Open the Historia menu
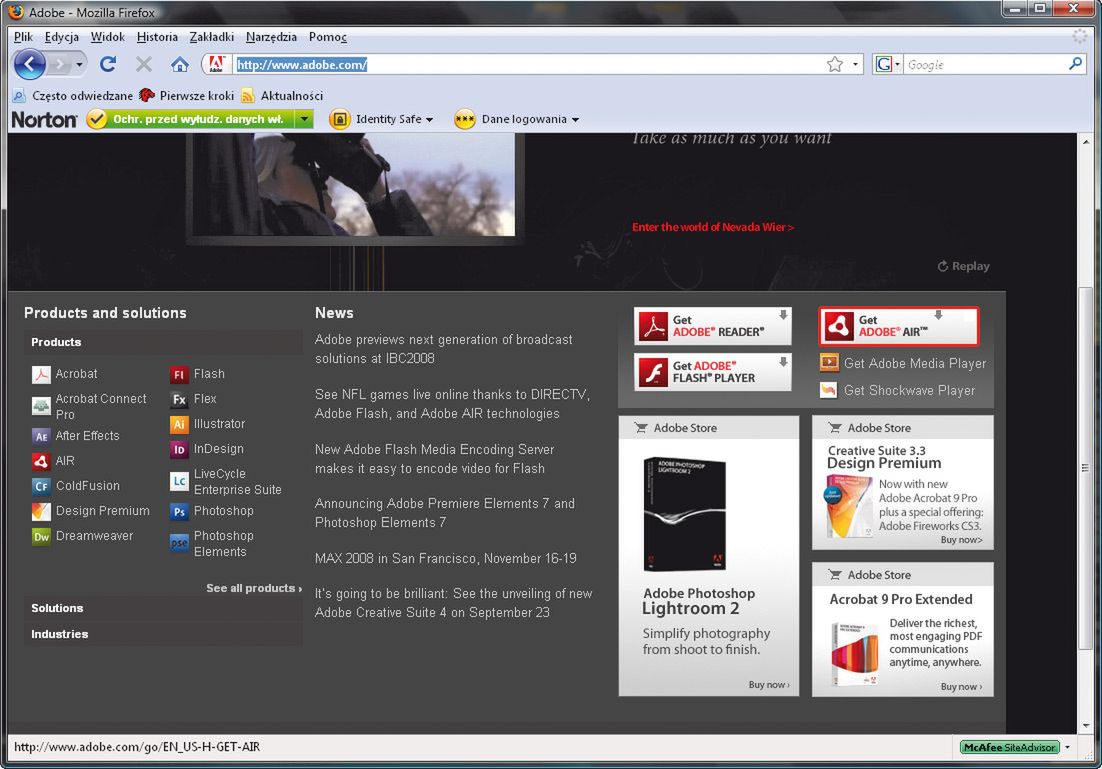This screenshot has height=769, width=1102. [x=157, y=37]
